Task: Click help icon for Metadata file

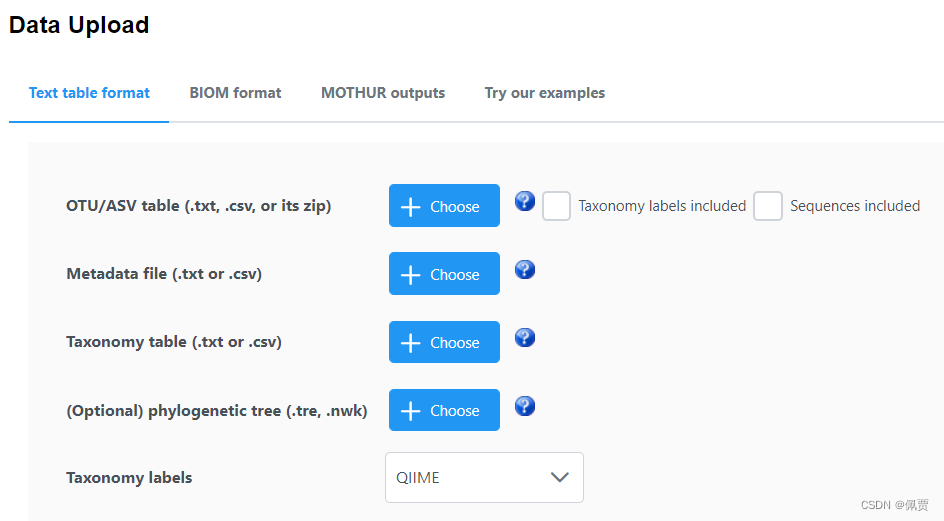Action: click(x=525, y=270)
